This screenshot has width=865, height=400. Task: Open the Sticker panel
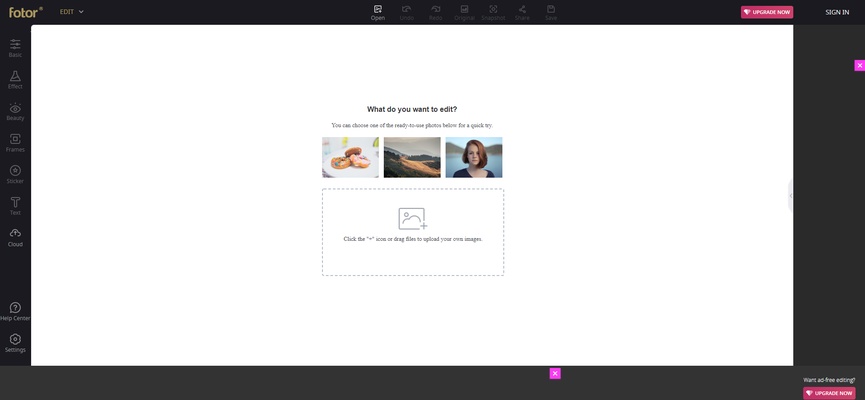pyautogui.click(x=15, y=174)
